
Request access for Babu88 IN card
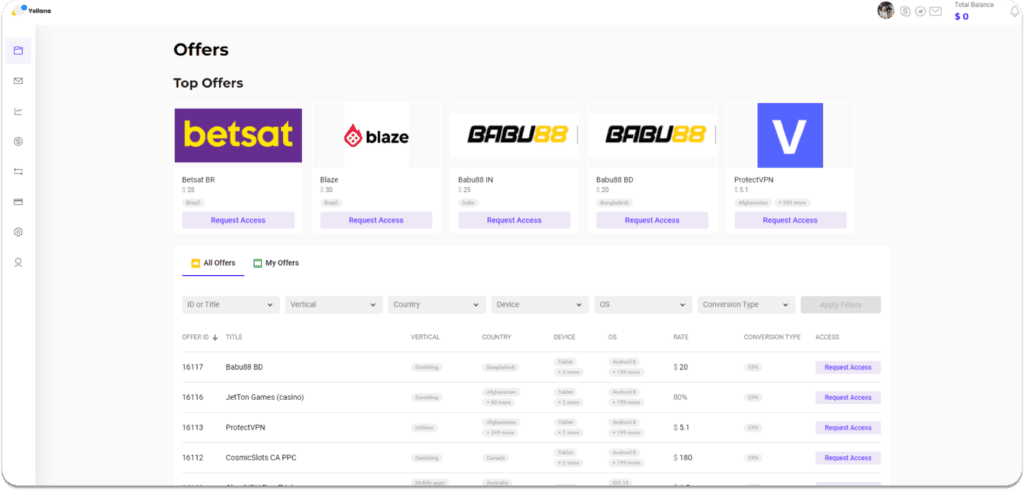514,220
